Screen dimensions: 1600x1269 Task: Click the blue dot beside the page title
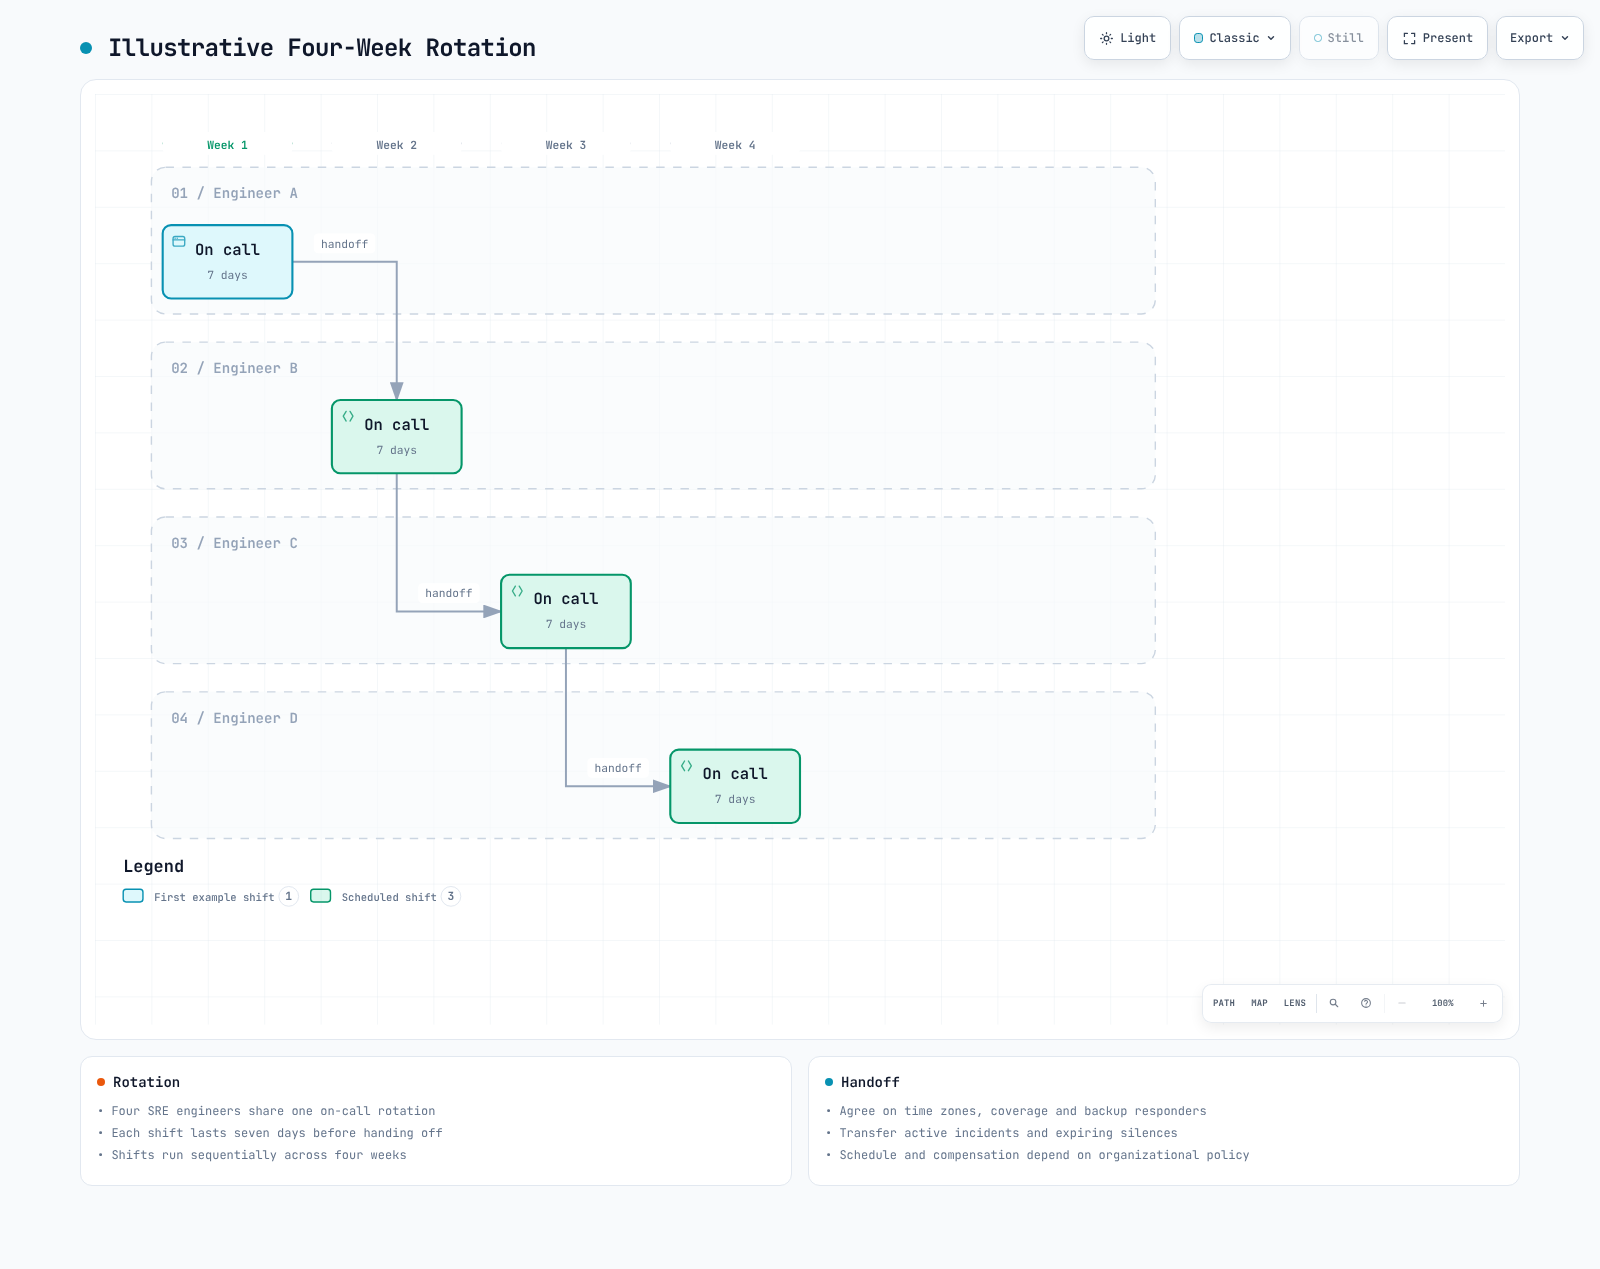[x=86, y=48]
